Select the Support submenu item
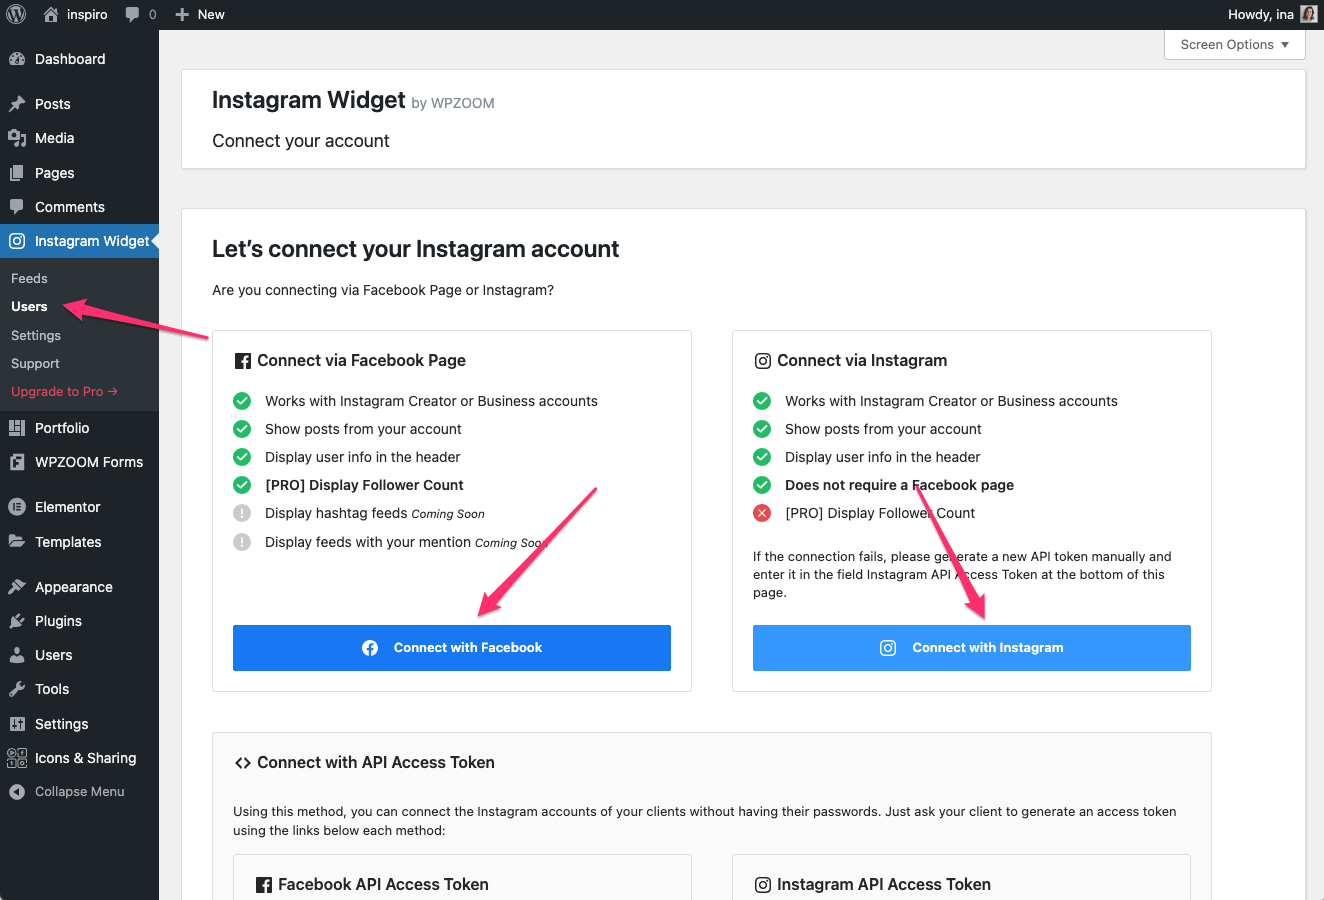 pyautogui.click(x=35, y=363)
